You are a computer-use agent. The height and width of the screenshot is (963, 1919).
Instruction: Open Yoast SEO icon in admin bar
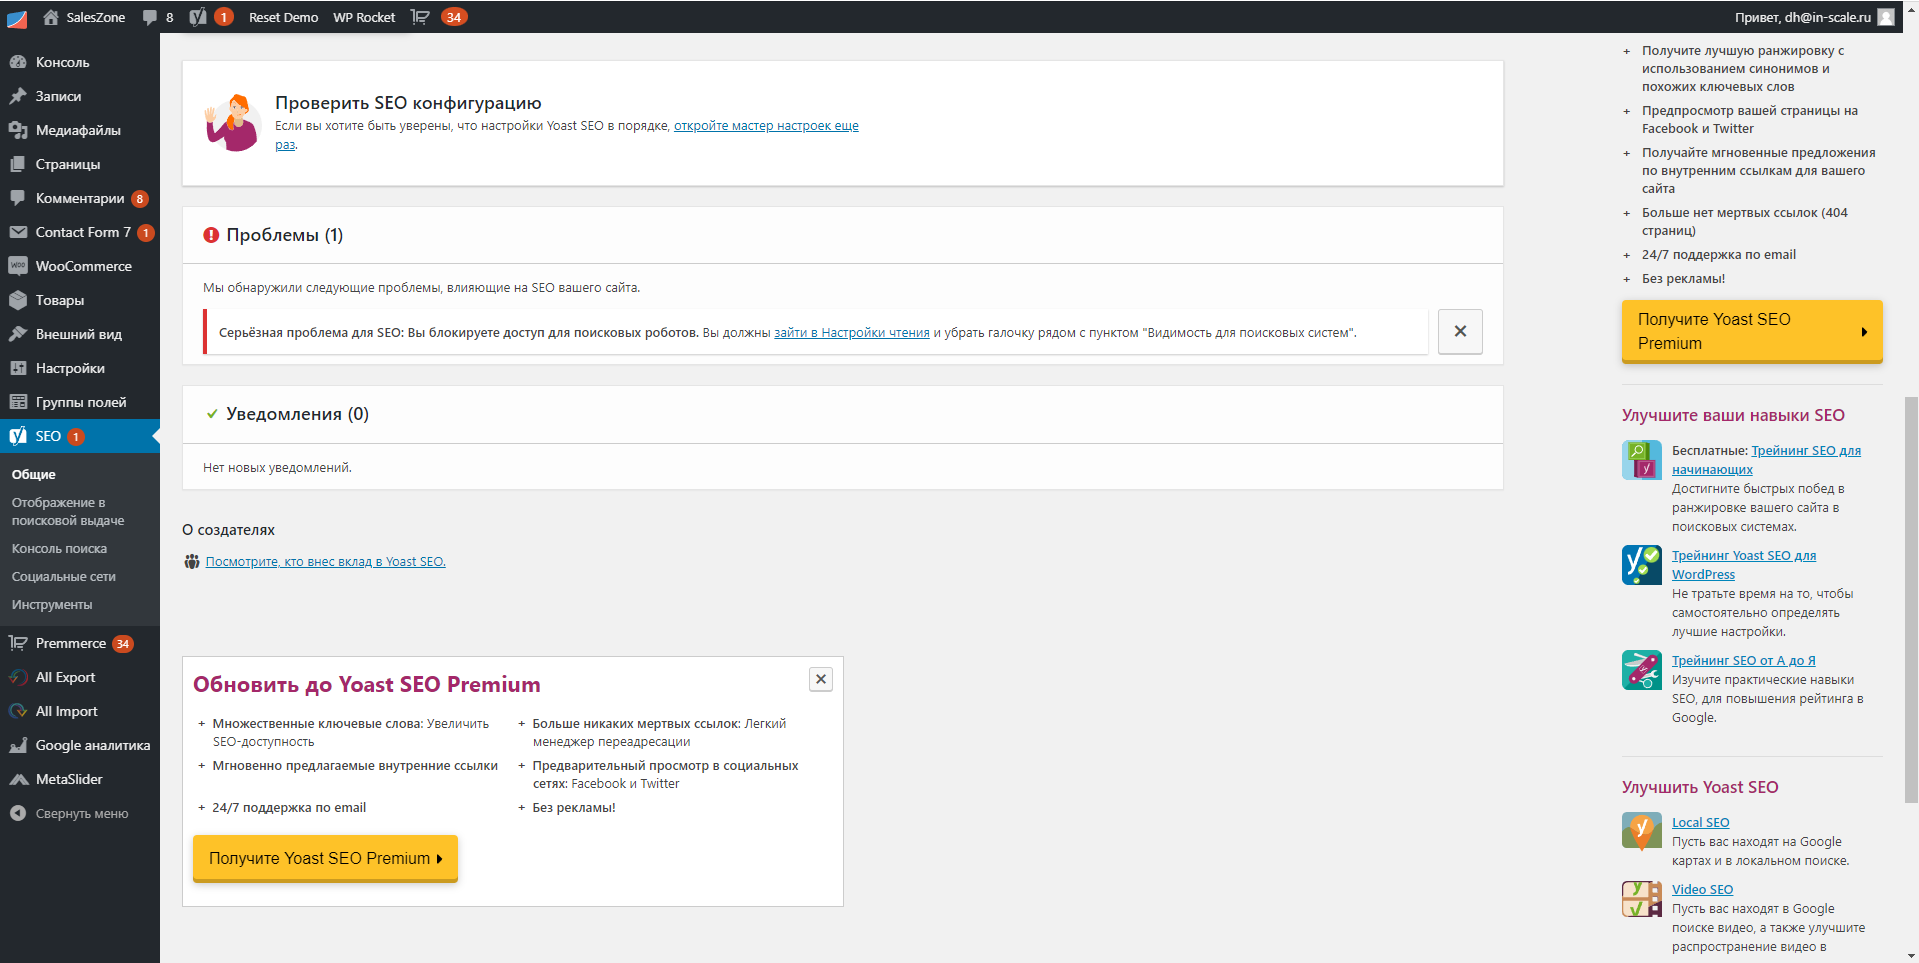click(198, 17)
